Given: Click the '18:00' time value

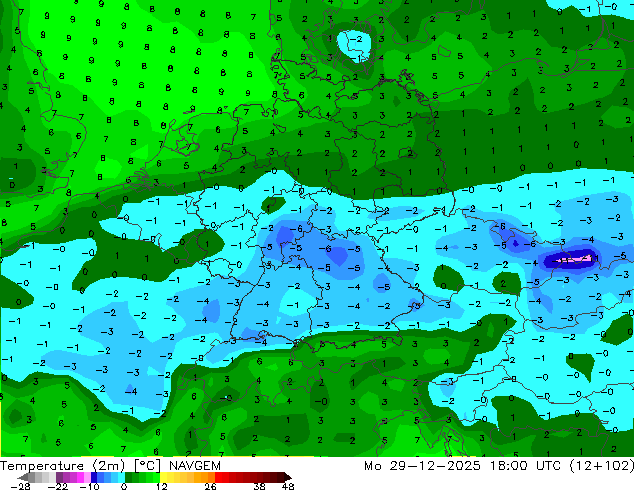Looking at the screenshot, I should tap(508, 466).
